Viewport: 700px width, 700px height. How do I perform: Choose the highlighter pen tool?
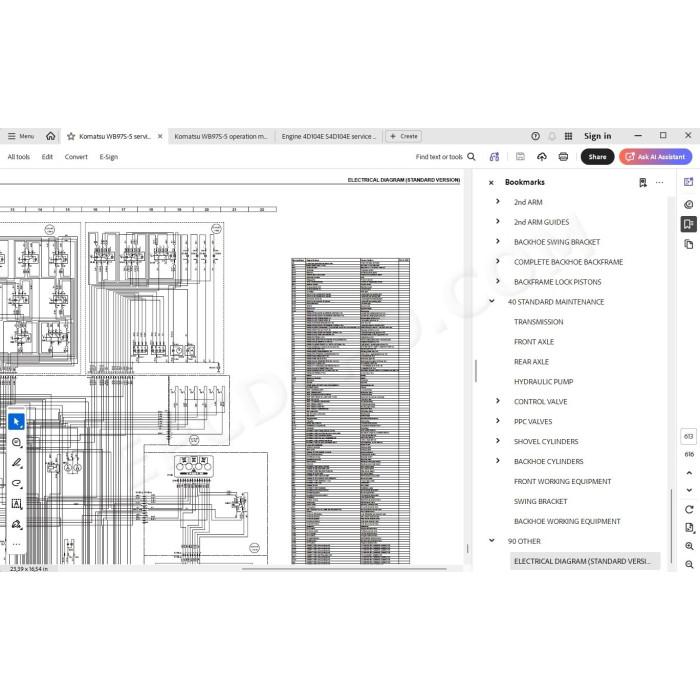[17, 463]
